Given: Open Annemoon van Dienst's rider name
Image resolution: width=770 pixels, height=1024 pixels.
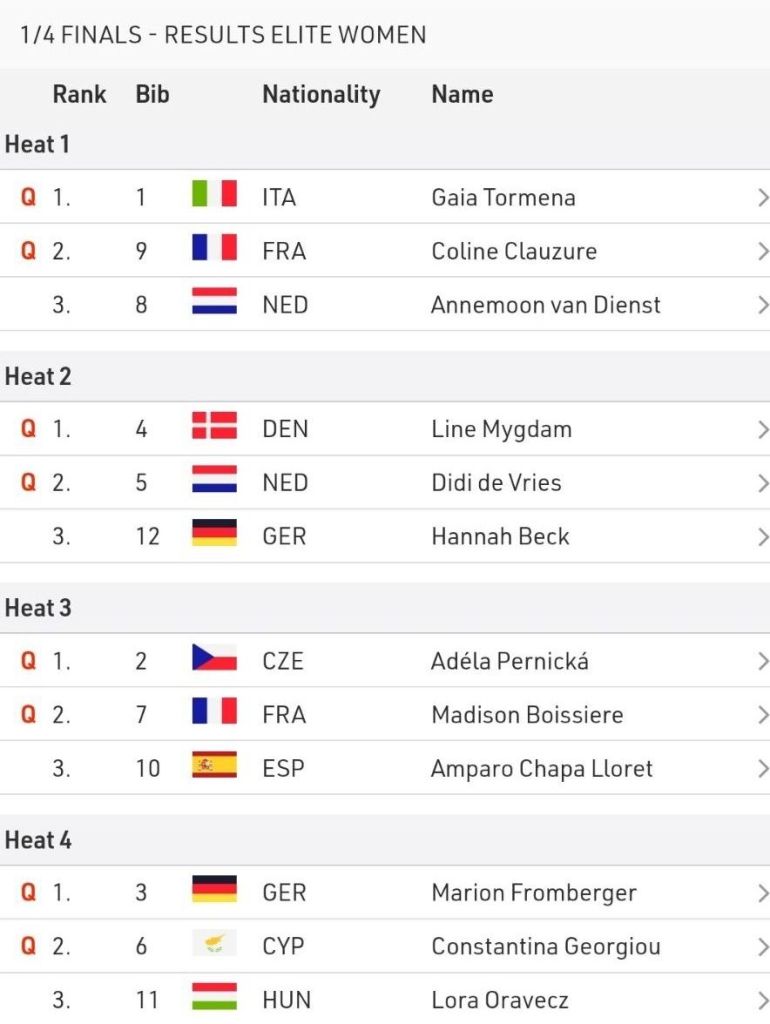Looking at the screenshot, I should 545,304.
